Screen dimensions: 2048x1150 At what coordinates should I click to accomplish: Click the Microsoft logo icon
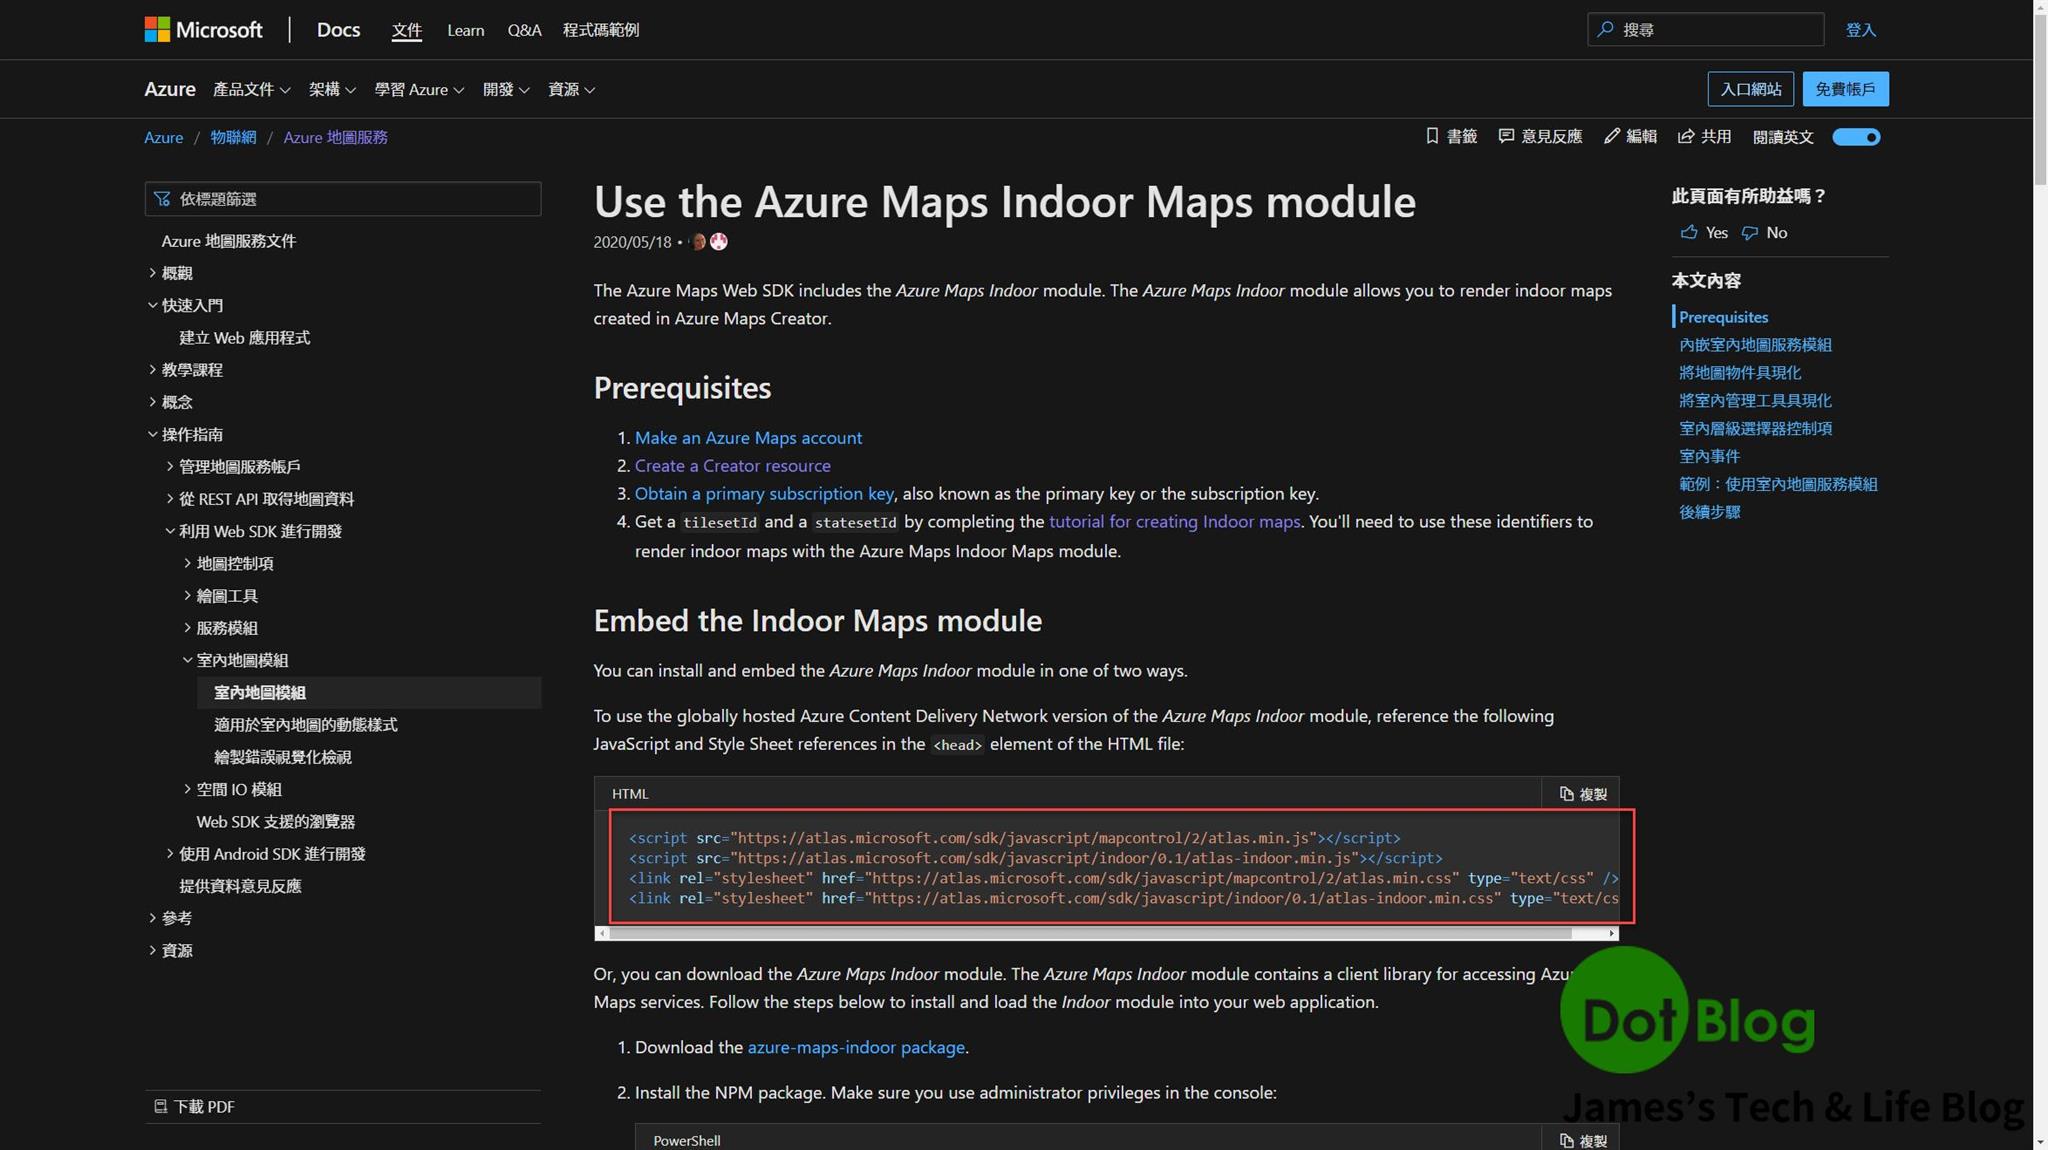(x=158, y=29)
